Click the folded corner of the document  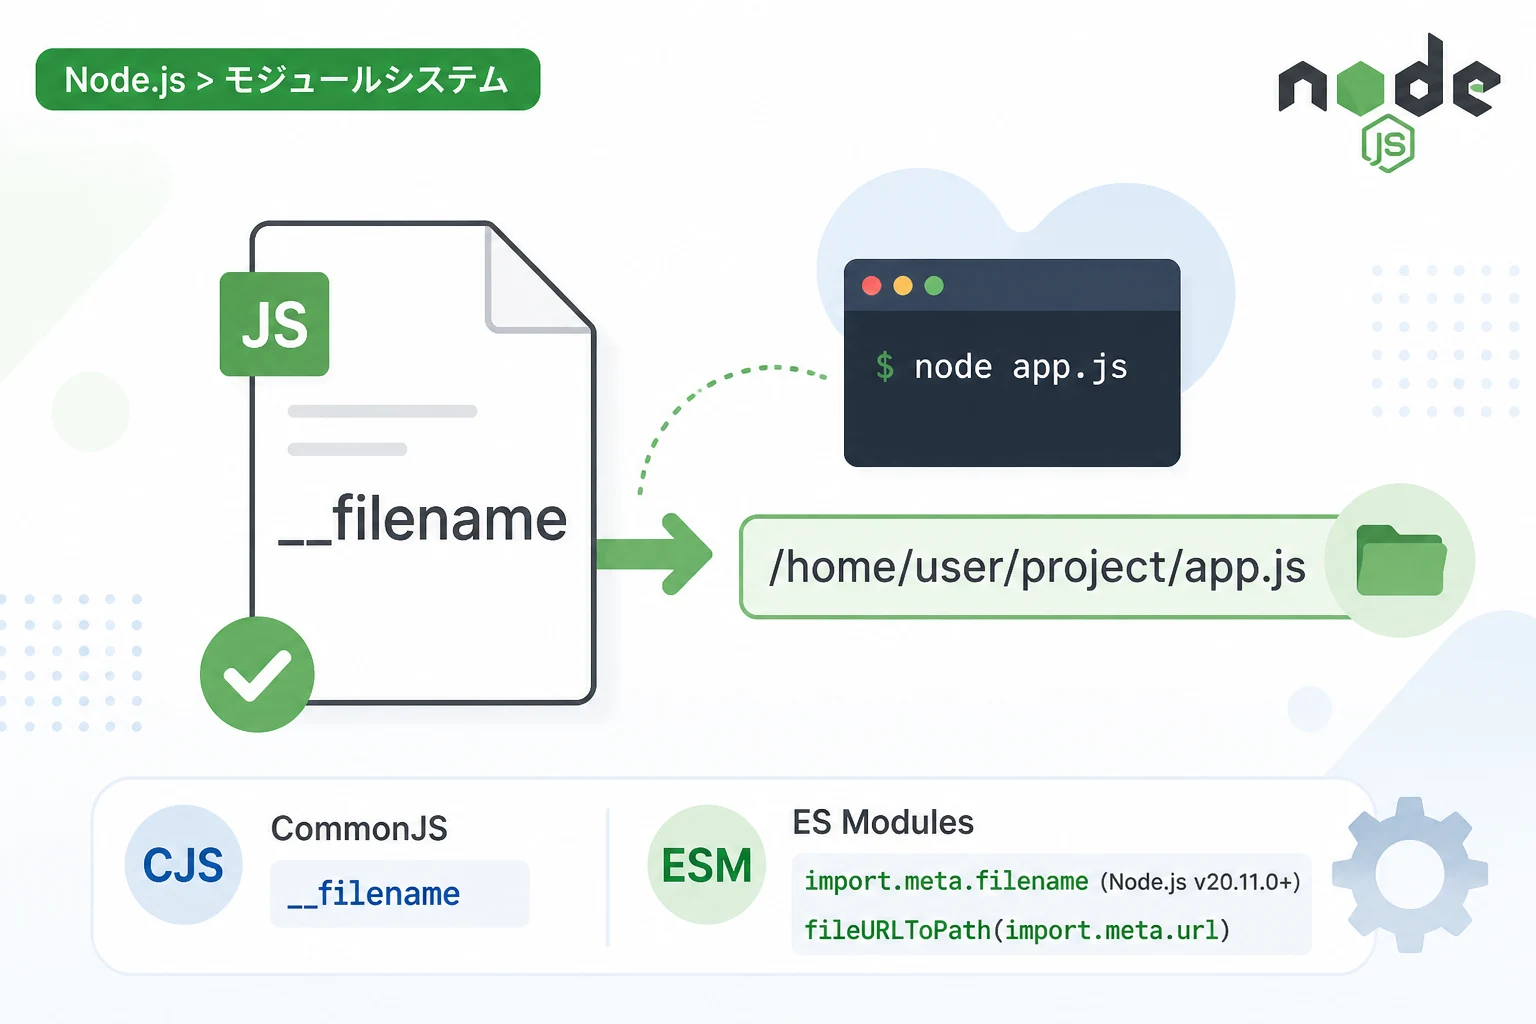click(539, 278)
